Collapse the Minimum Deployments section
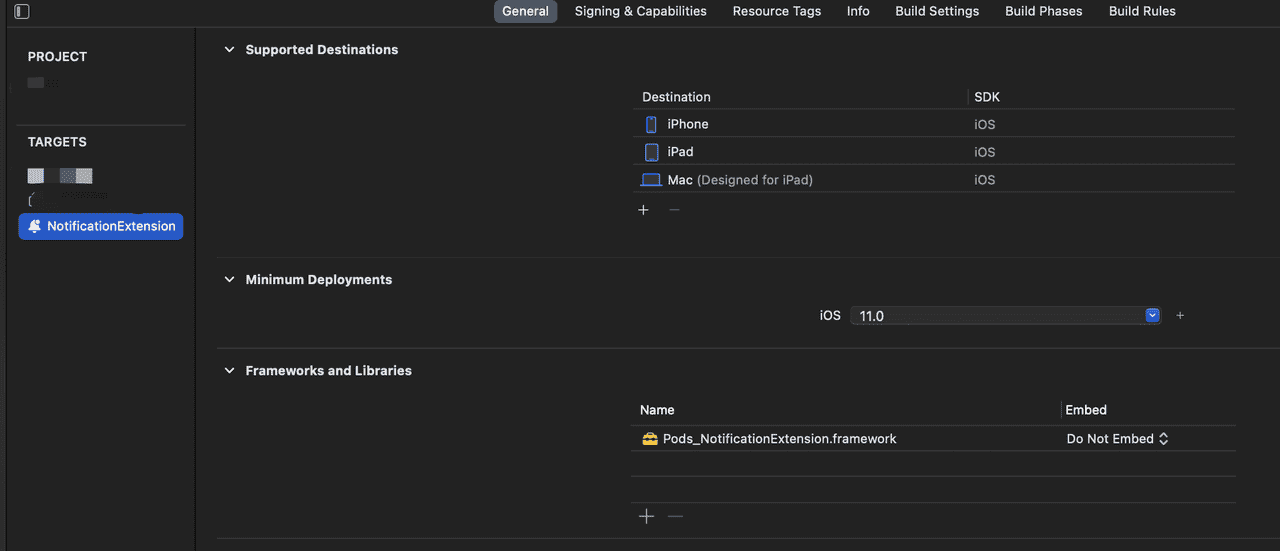This screenshot has width=1280, height=551. (229, 280)
